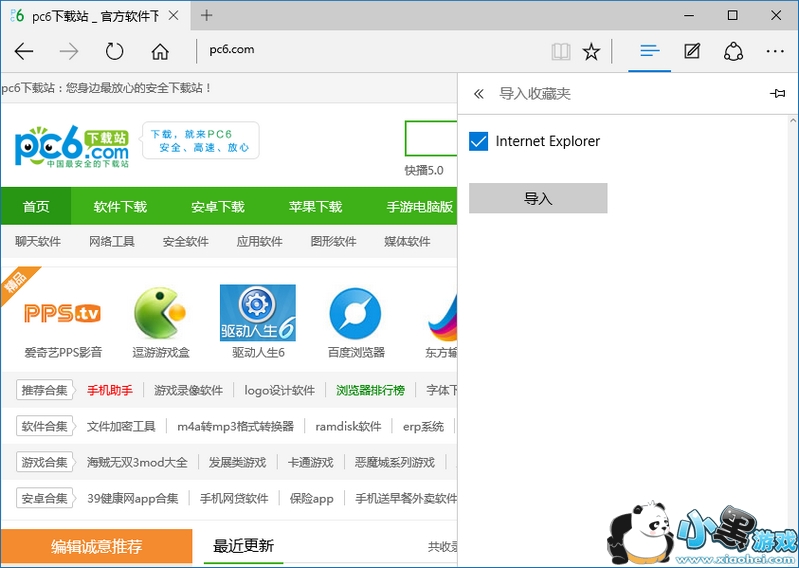Click the 游戏合集 label button
Viewport: 799px width, 568px height.
pyautogui.click(x=45, y=462)
